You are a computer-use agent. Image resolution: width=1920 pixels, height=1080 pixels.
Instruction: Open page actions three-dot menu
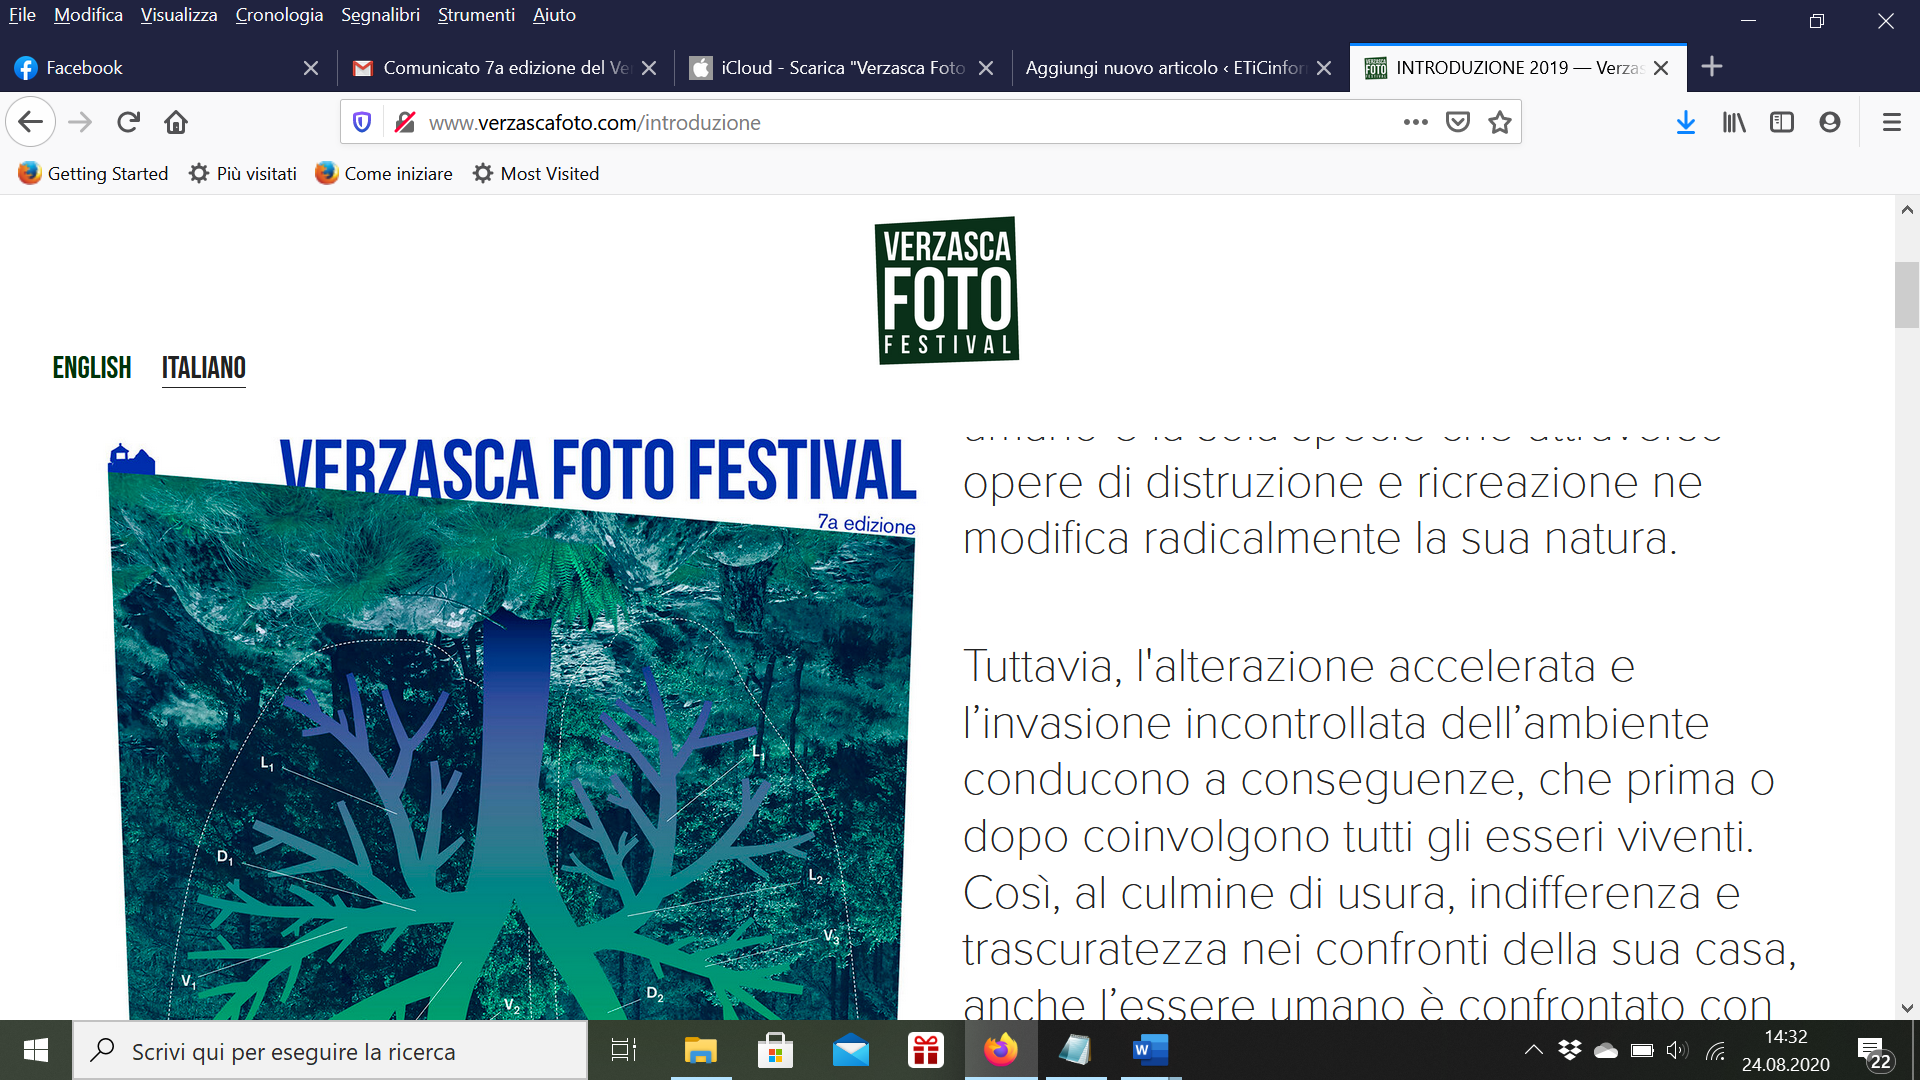click(1415, 122)
